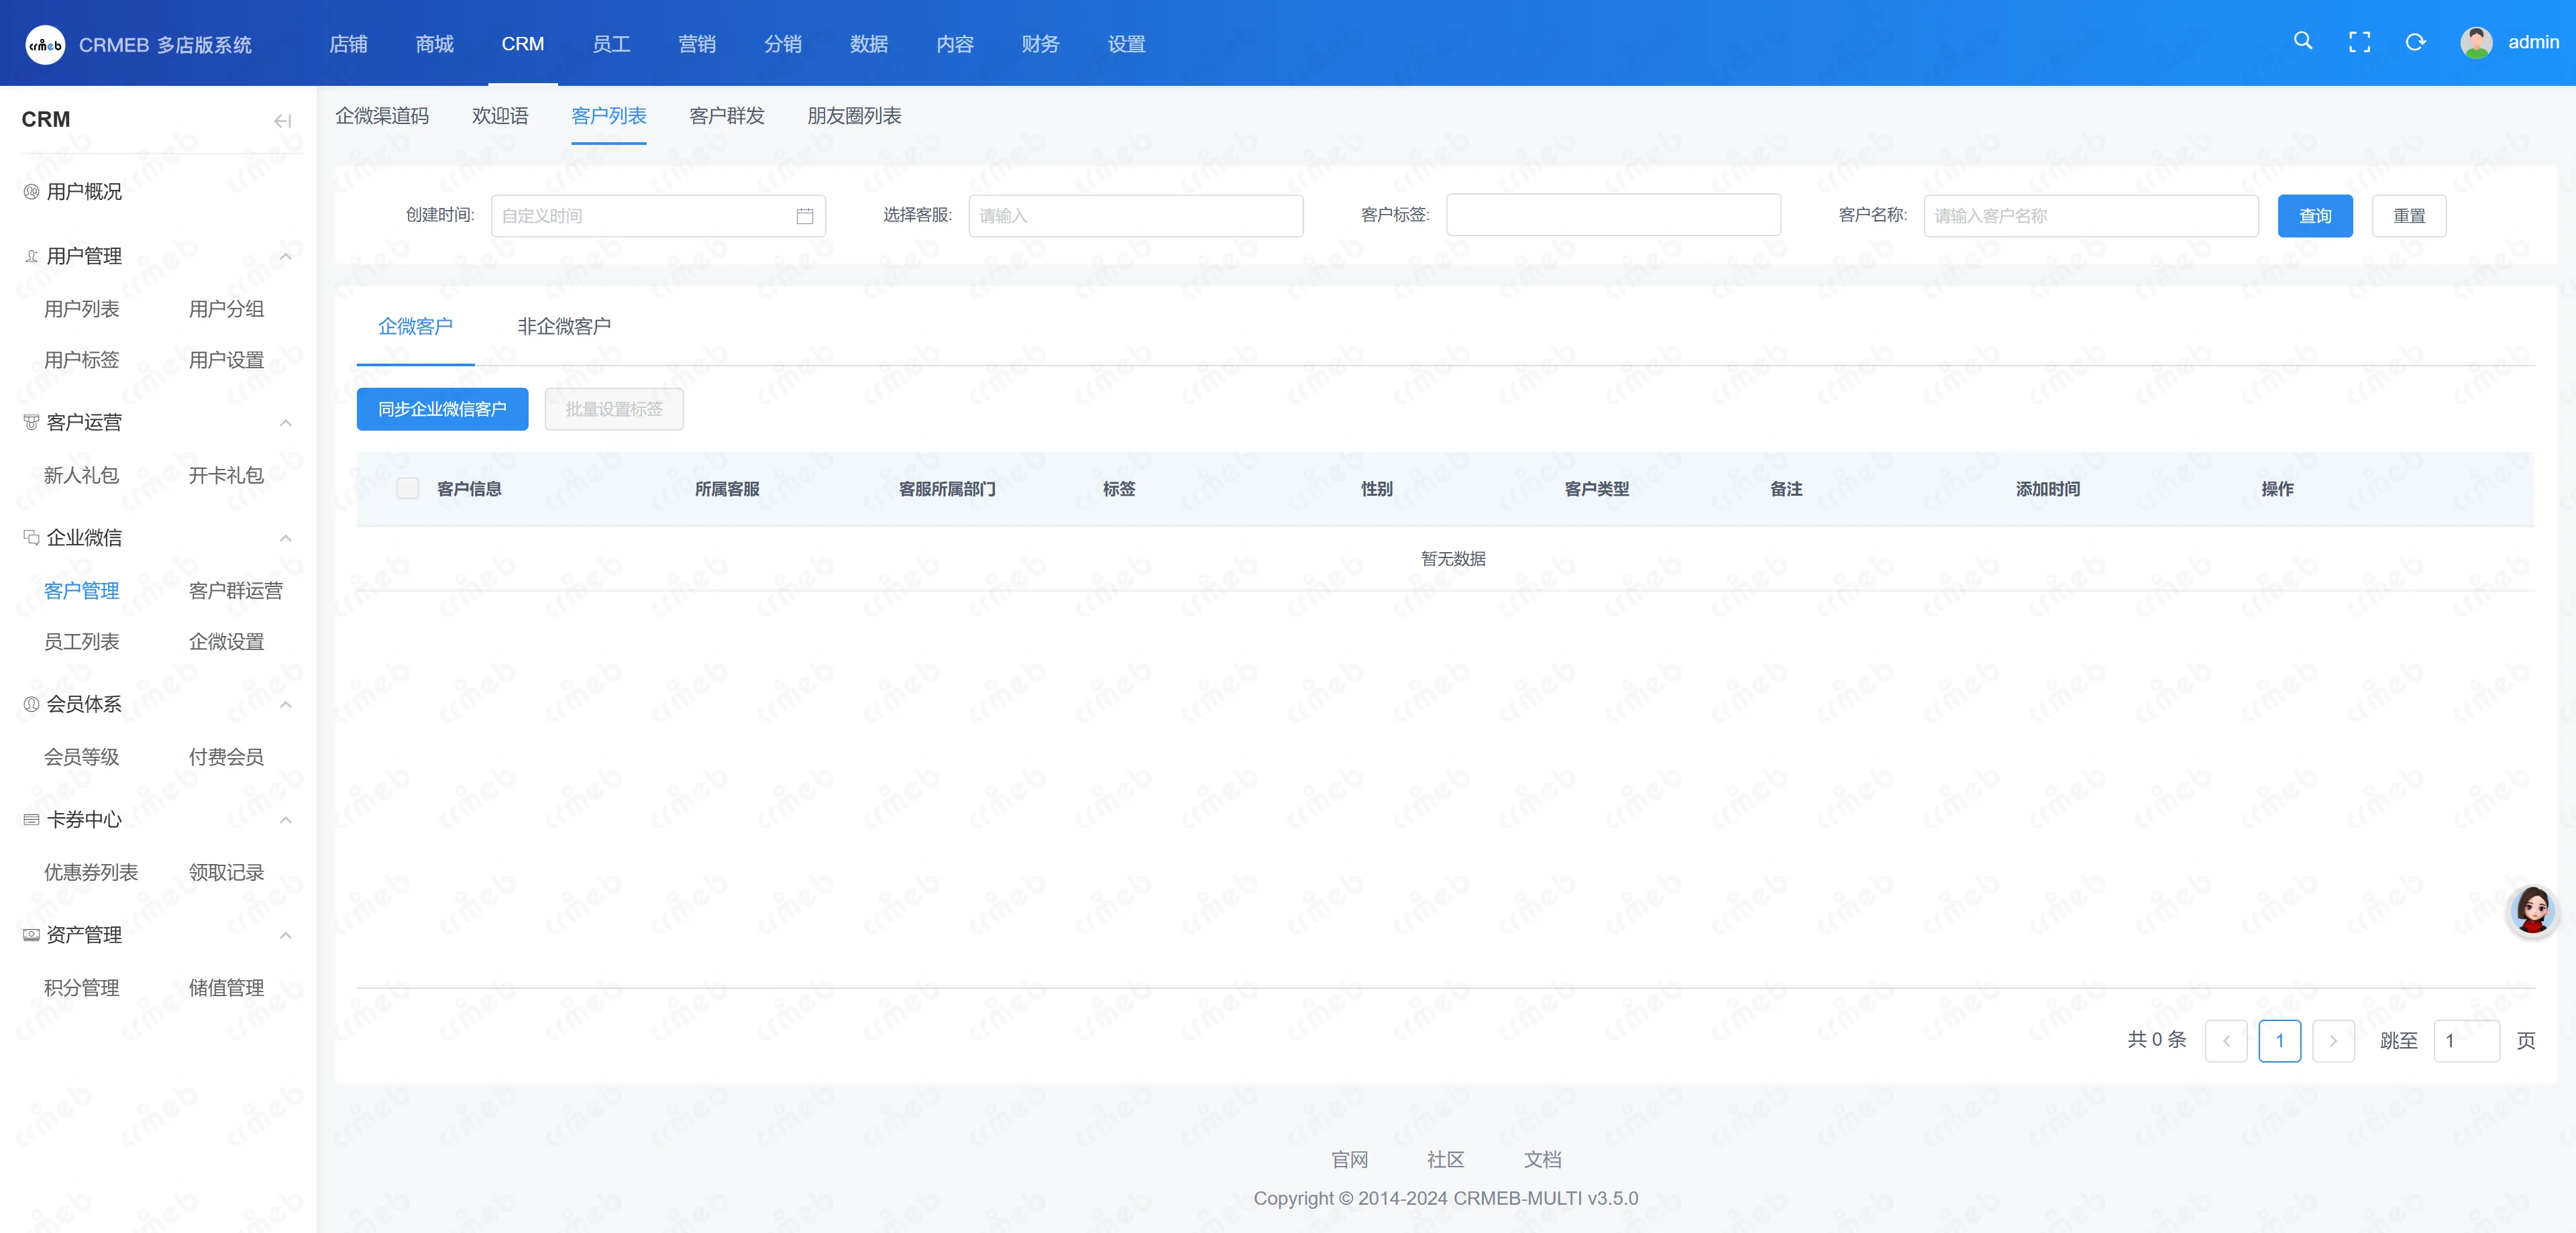
Task: Open 员工列表 in sidebar
Action: pos(81,642)
